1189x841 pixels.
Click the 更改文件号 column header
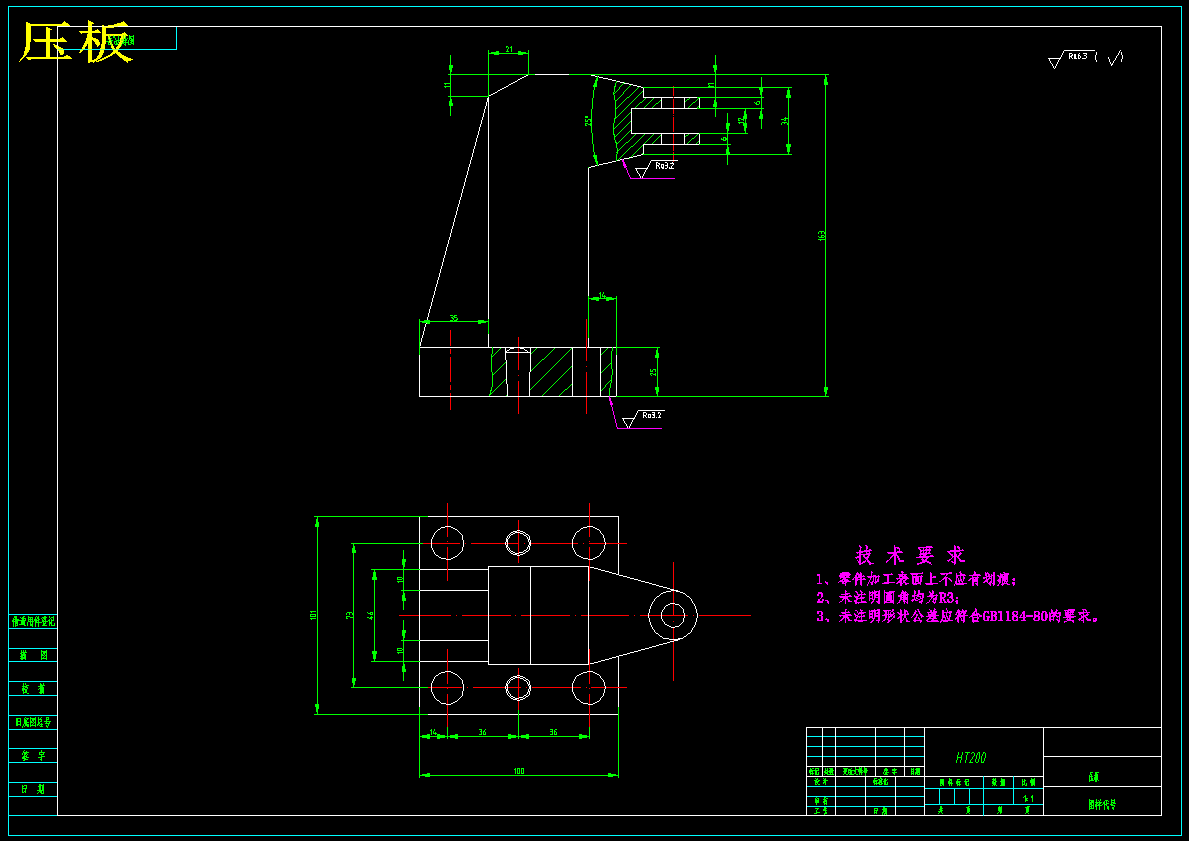[x=855, y=771]
